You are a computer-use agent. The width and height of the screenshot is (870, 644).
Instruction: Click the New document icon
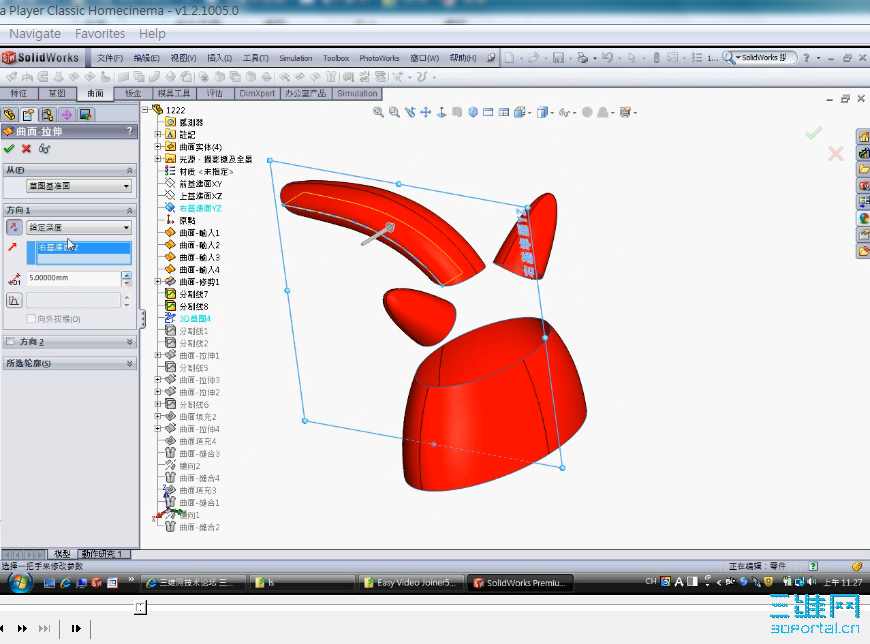509,58
